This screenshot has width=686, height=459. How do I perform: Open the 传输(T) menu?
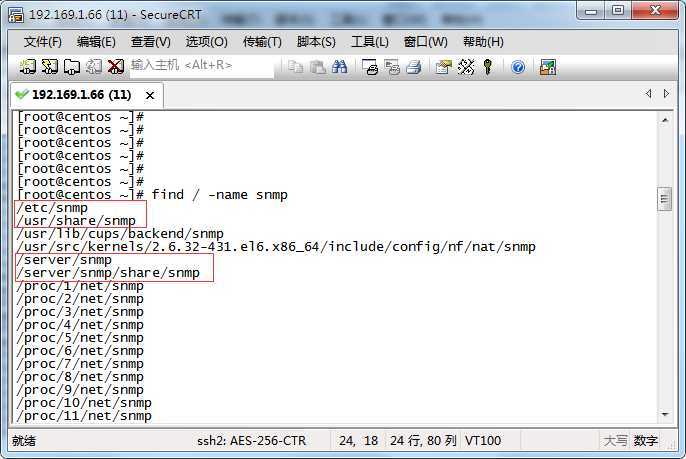coord(262,42)
